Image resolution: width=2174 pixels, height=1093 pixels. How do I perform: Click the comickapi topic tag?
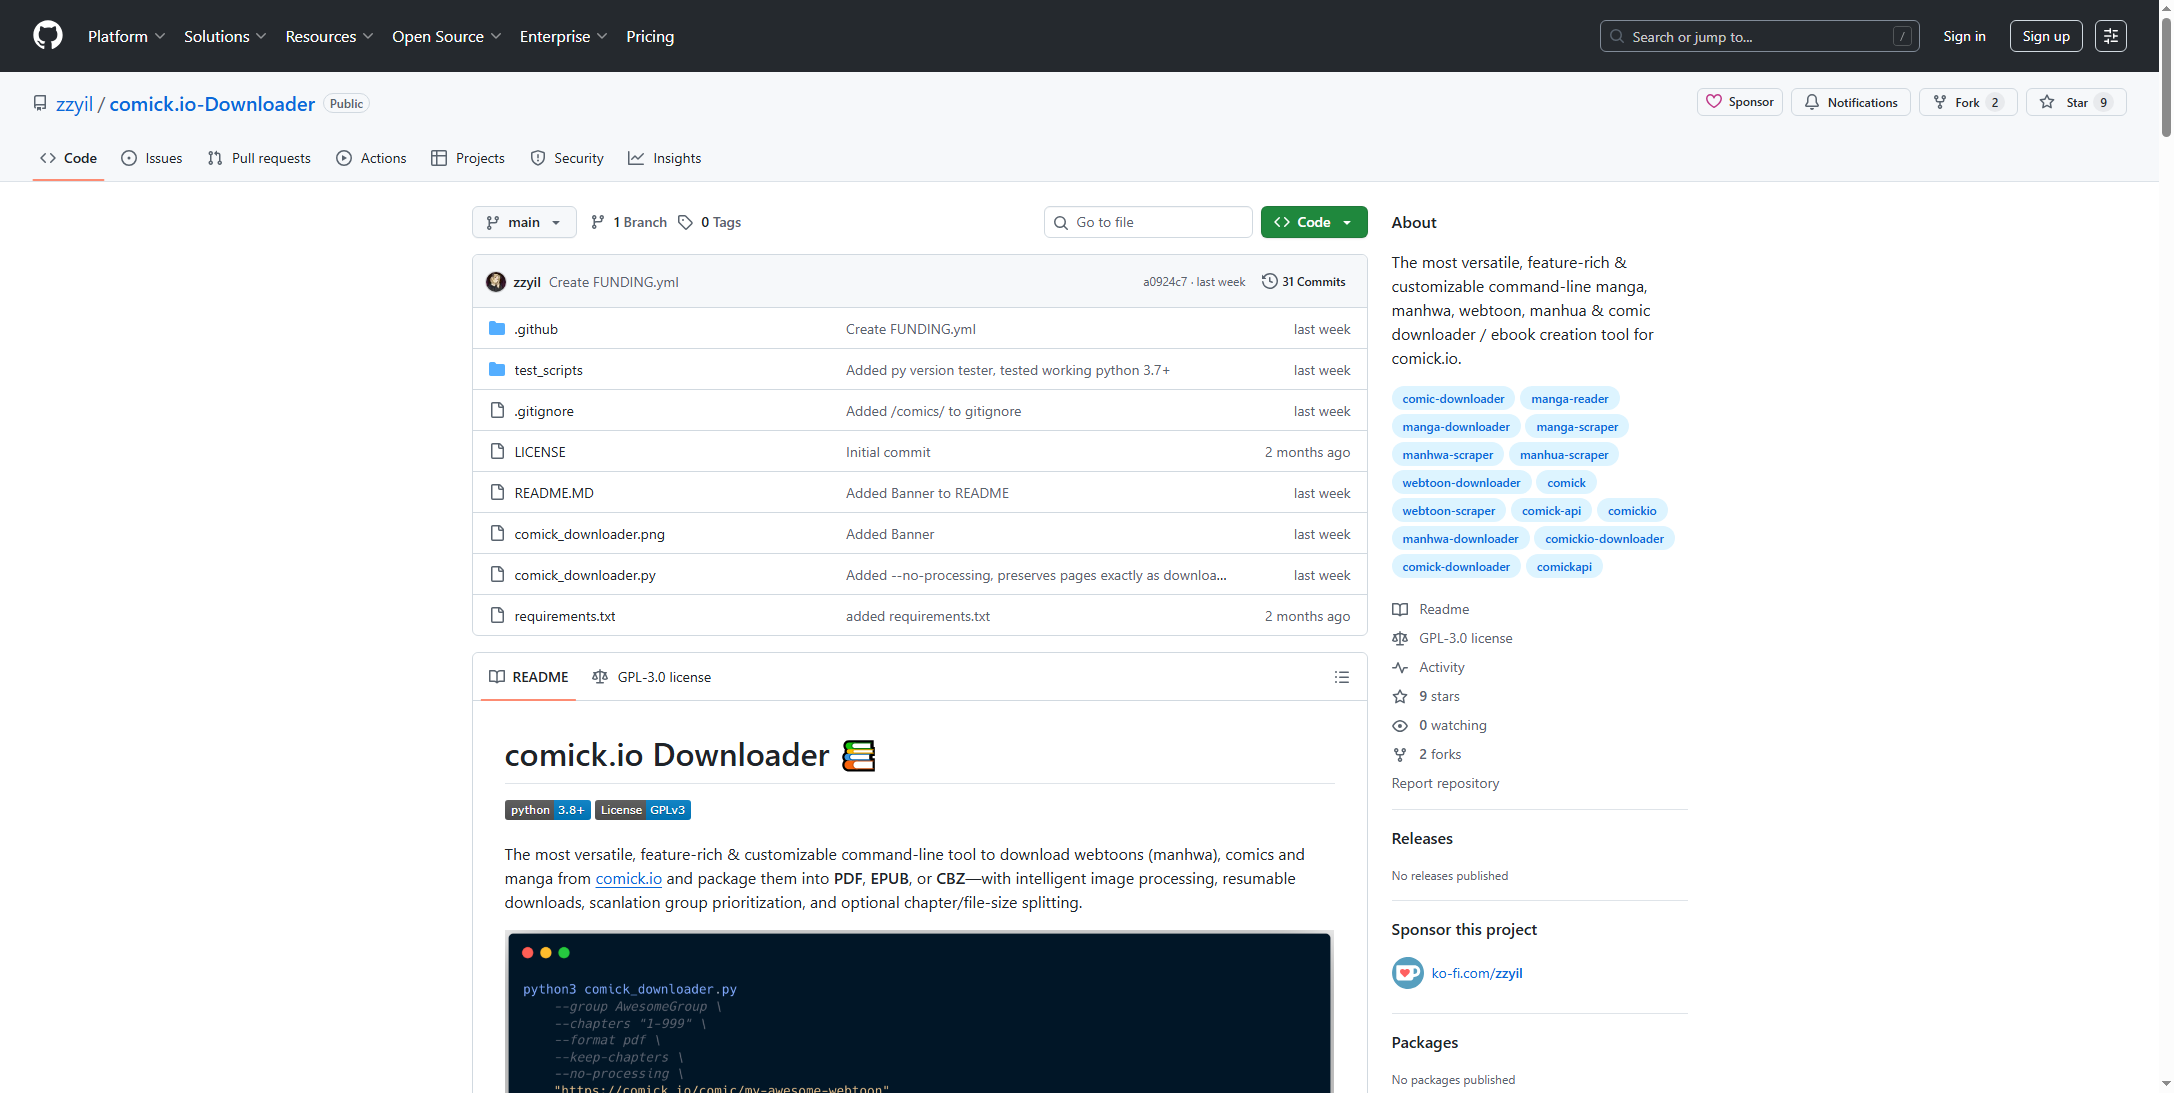tap(1564, 566)
